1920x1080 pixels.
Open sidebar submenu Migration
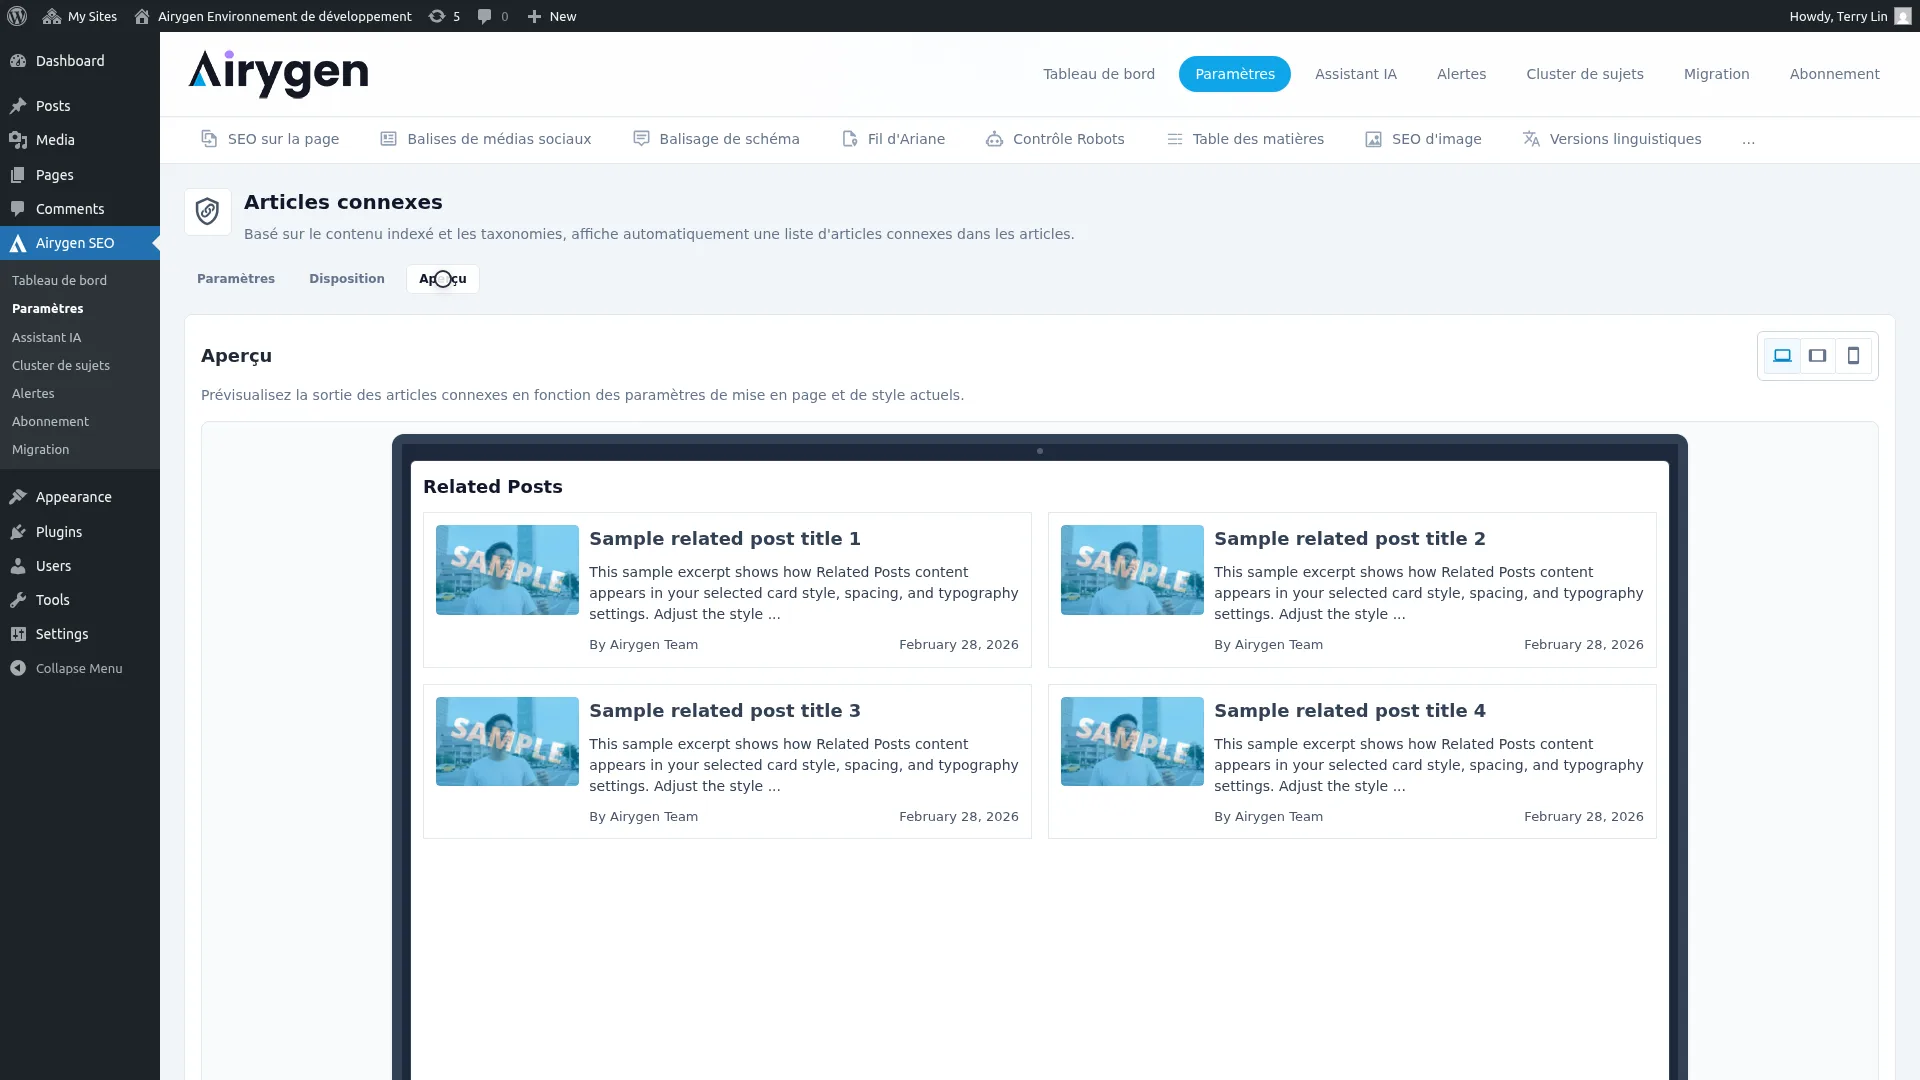coord(40,450)
